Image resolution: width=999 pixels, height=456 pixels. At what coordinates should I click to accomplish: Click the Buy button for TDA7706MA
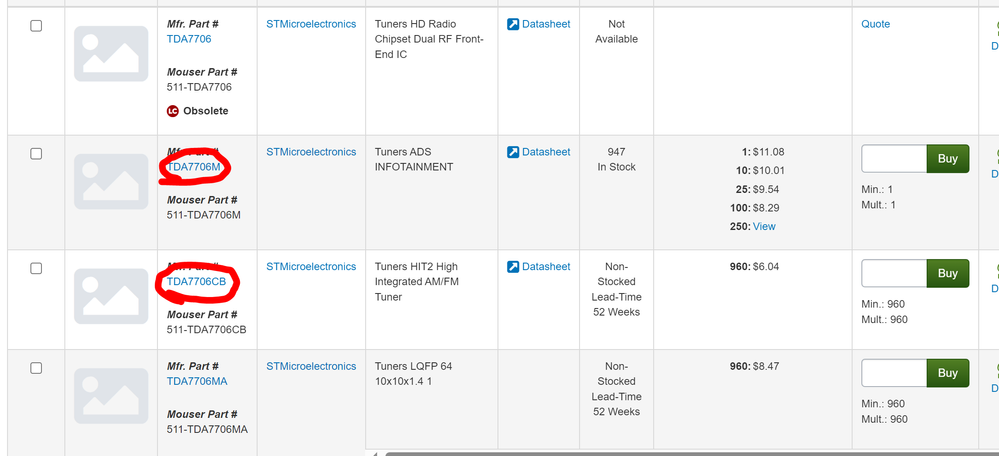pyautogui.click(x=947, y=373)
